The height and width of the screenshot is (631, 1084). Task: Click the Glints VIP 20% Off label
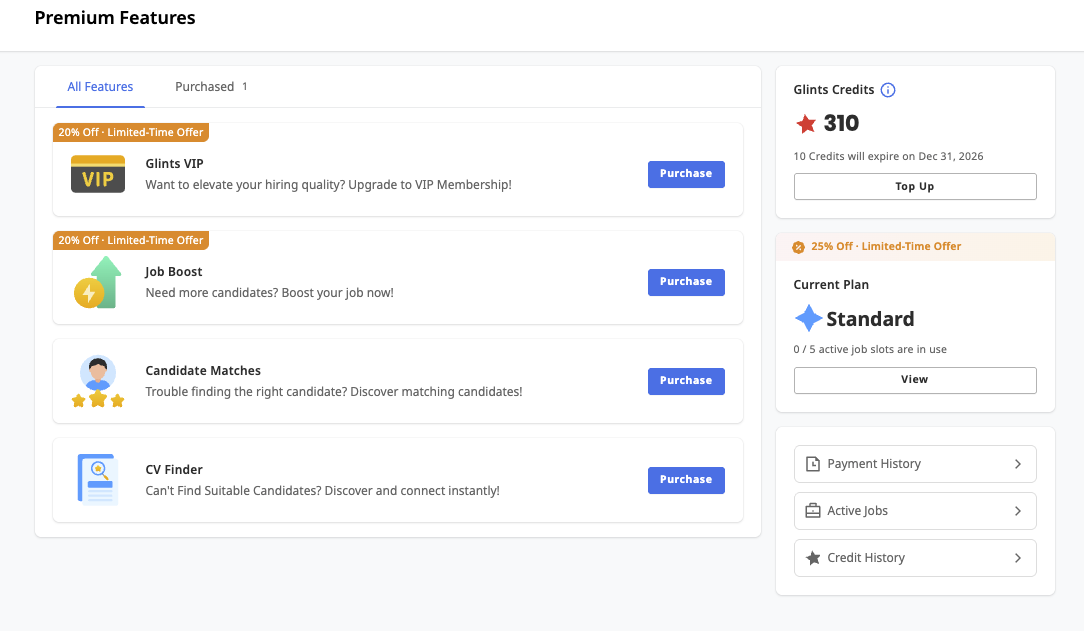pos(131,132)
